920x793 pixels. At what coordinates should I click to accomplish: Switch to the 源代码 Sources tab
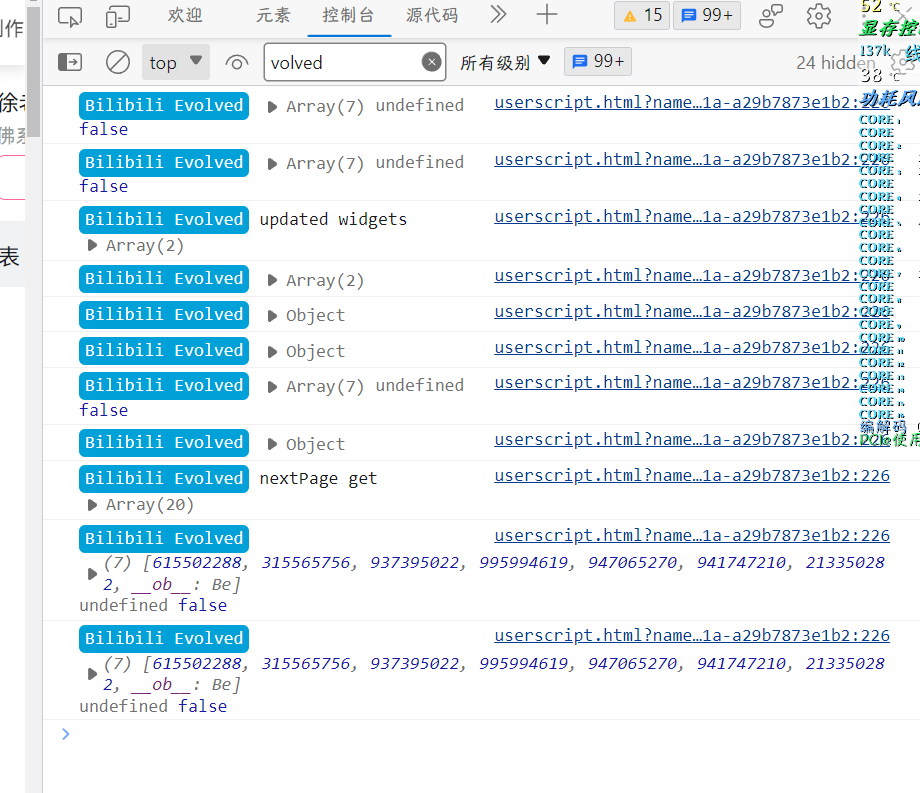tap(432, 14)
